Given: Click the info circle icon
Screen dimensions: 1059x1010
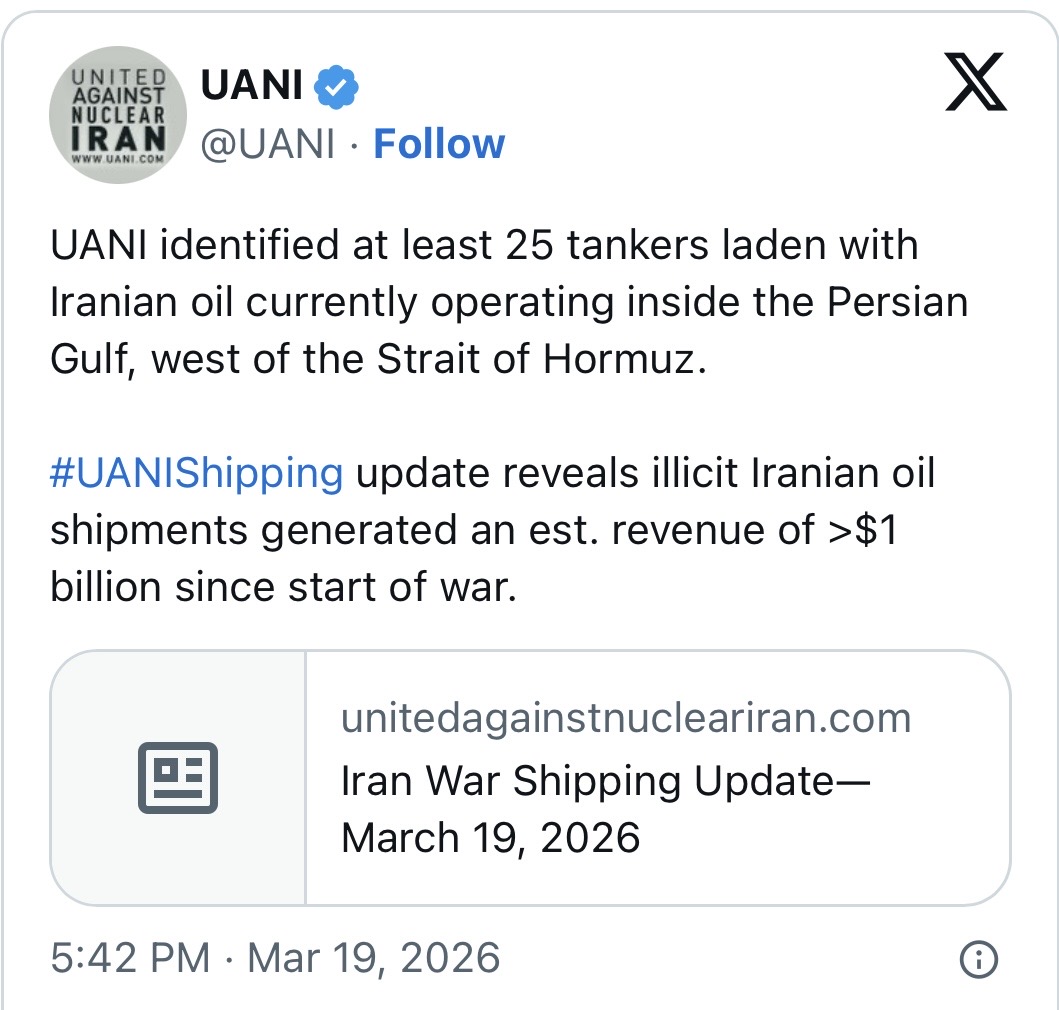Looking at the screenshot, I should click(978, 960).
